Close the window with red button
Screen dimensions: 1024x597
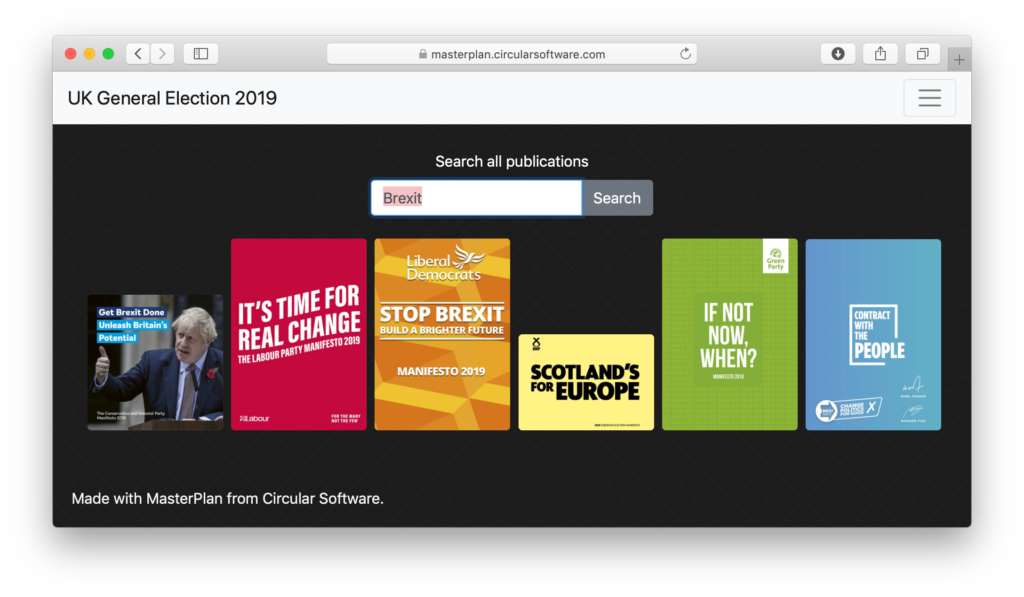click(x=71, y=54)
